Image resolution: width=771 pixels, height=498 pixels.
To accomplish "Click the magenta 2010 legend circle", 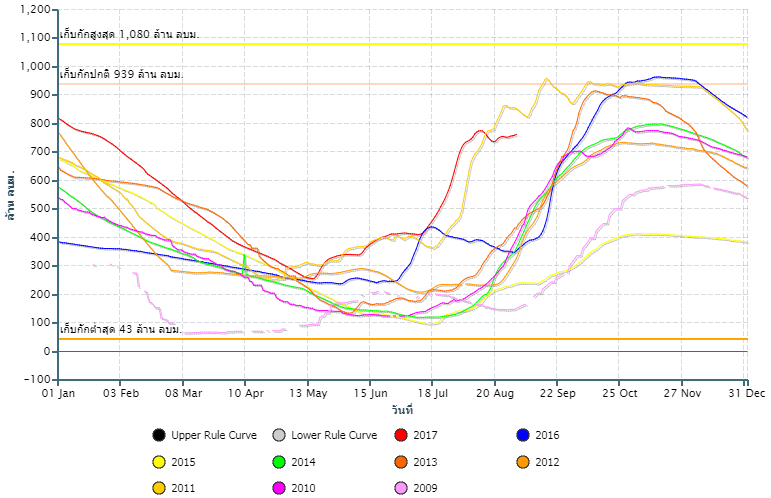I will tap(279, 488).
